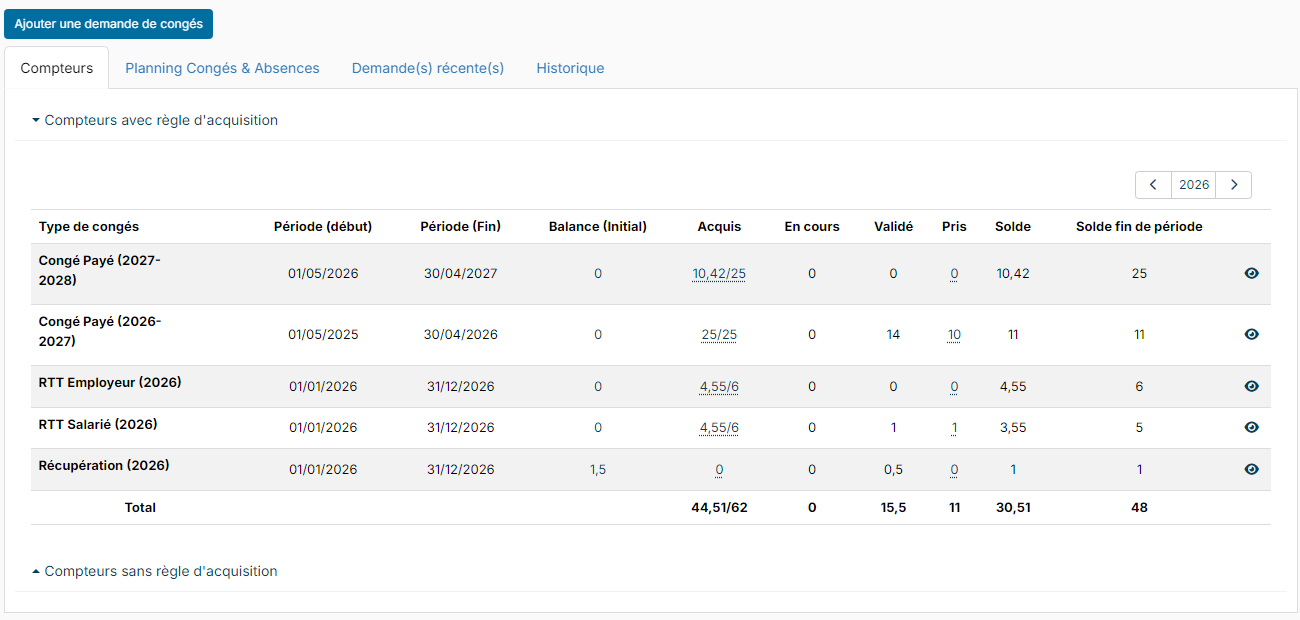The image size is (1300, 620).
Task: Collapse 'Compteurs avec règle d'acquisition' section
Action: pos(155,120)
